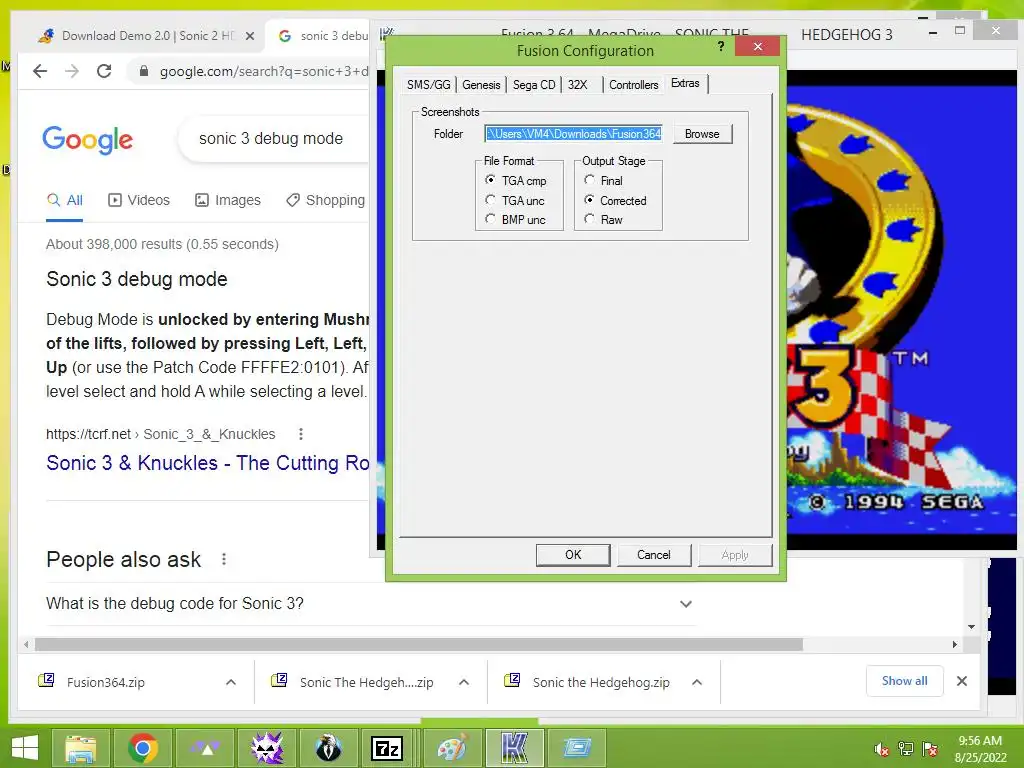Image resolution: width=1024 pixels, height=768 pixels.
Task: Select Final output stage radio
Action: tap(590, 180)
